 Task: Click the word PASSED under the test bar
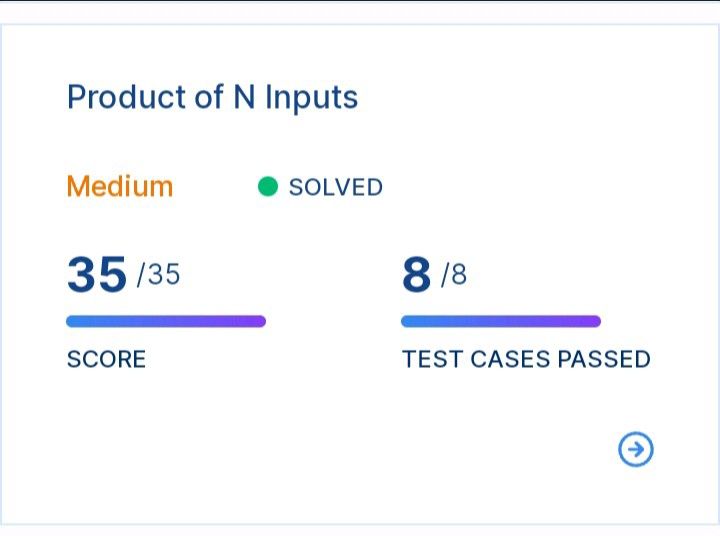coord(604,359)
